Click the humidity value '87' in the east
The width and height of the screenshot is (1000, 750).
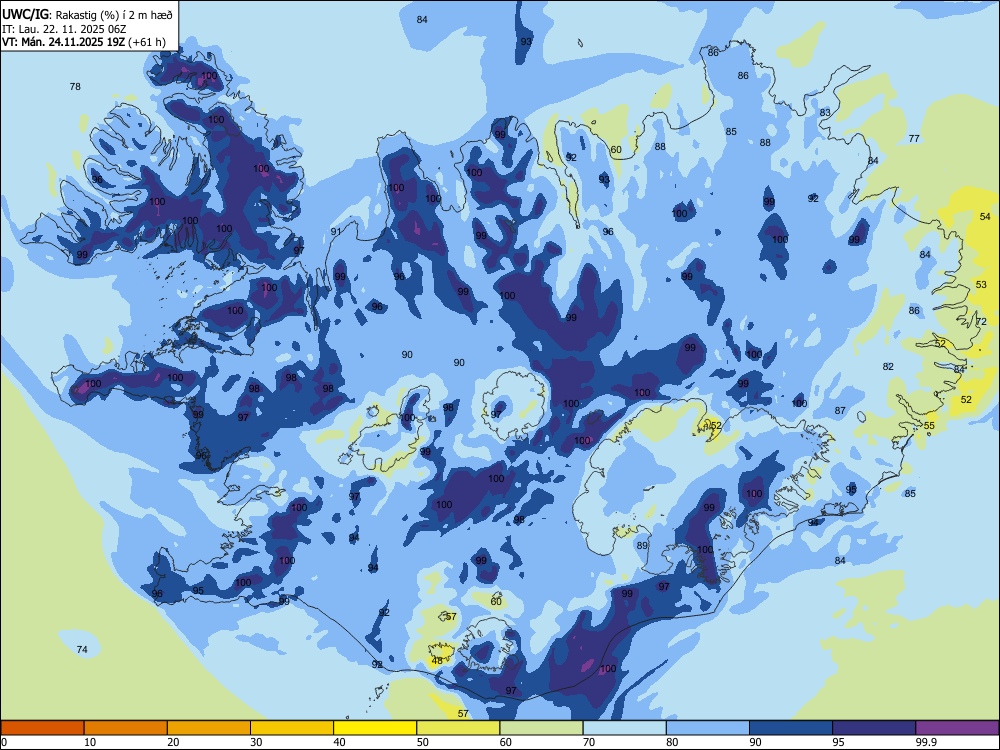[x=840, y=411]
